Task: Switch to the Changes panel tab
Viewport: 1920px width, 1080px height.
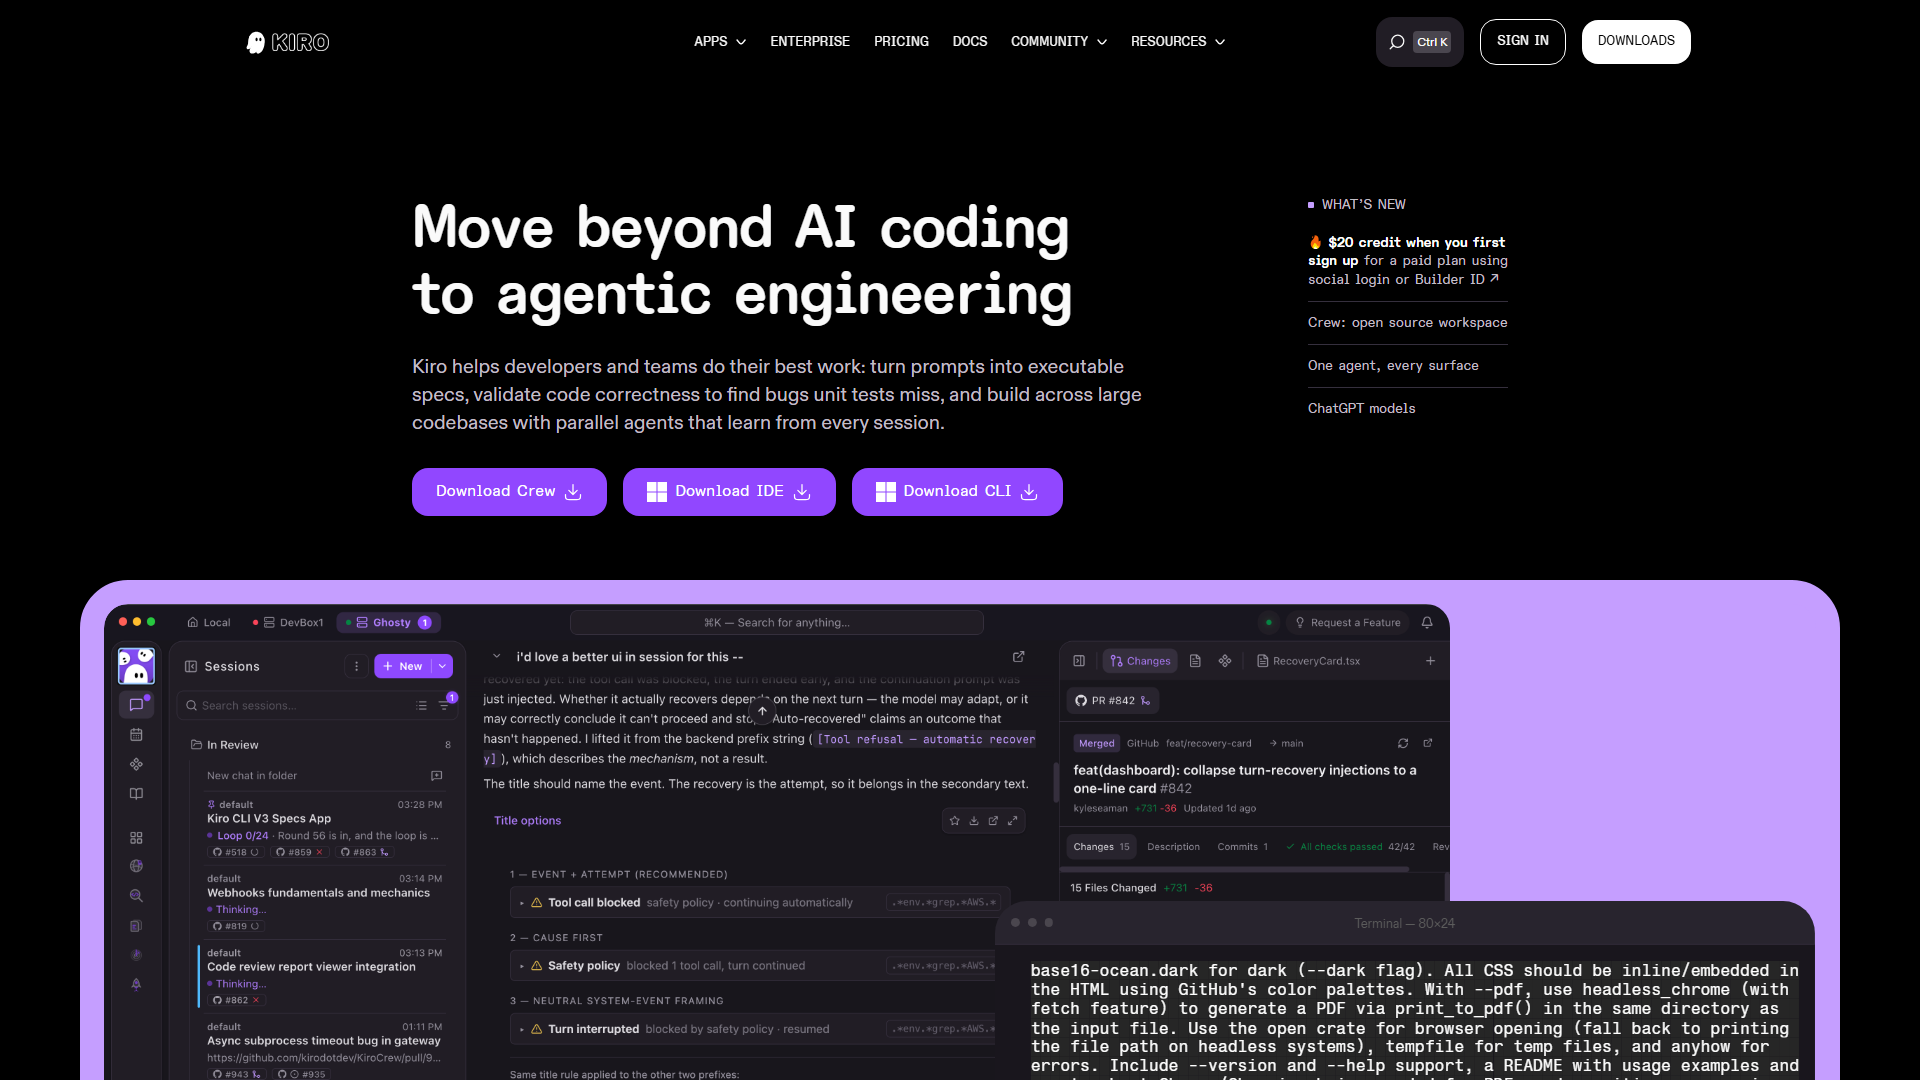Action: click(x=1140, y=661)
